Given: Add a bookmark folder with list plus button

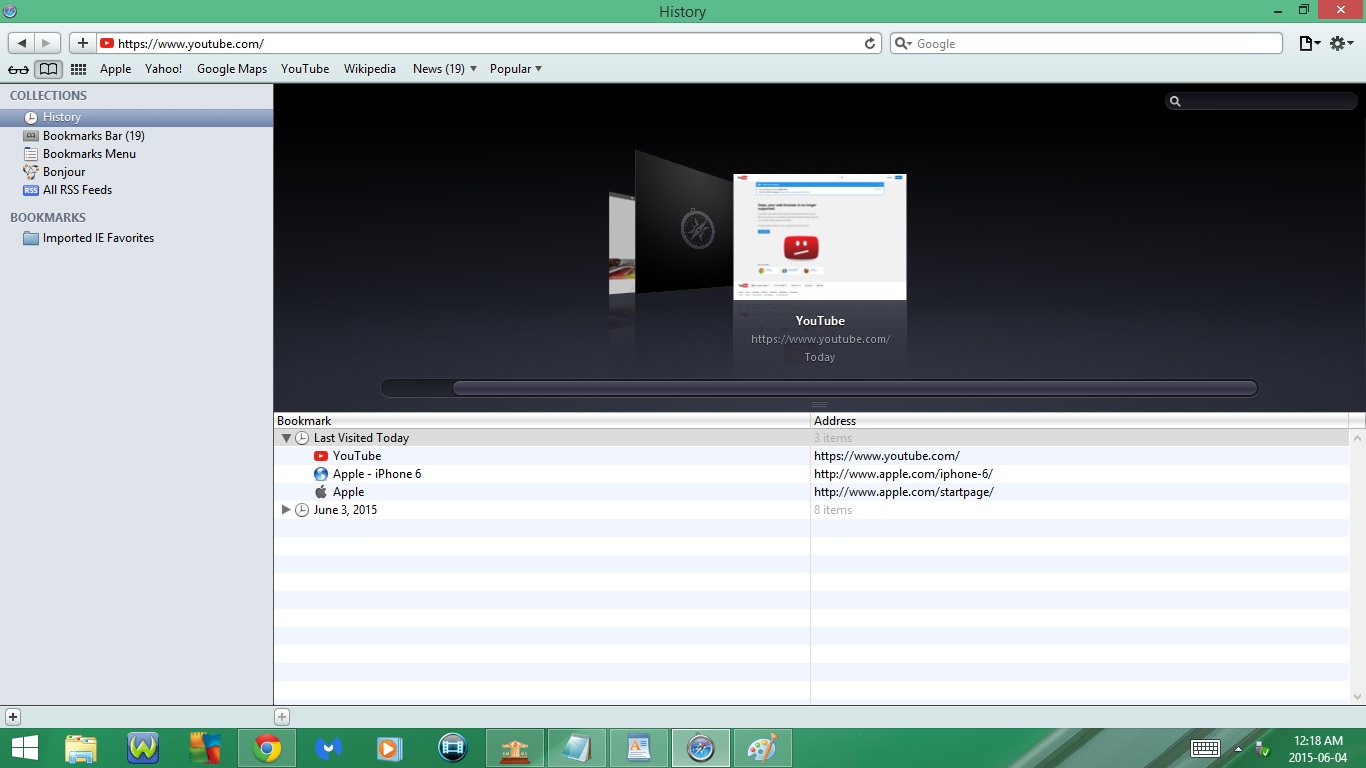Looking at the screenshot, I should (282, 716).
